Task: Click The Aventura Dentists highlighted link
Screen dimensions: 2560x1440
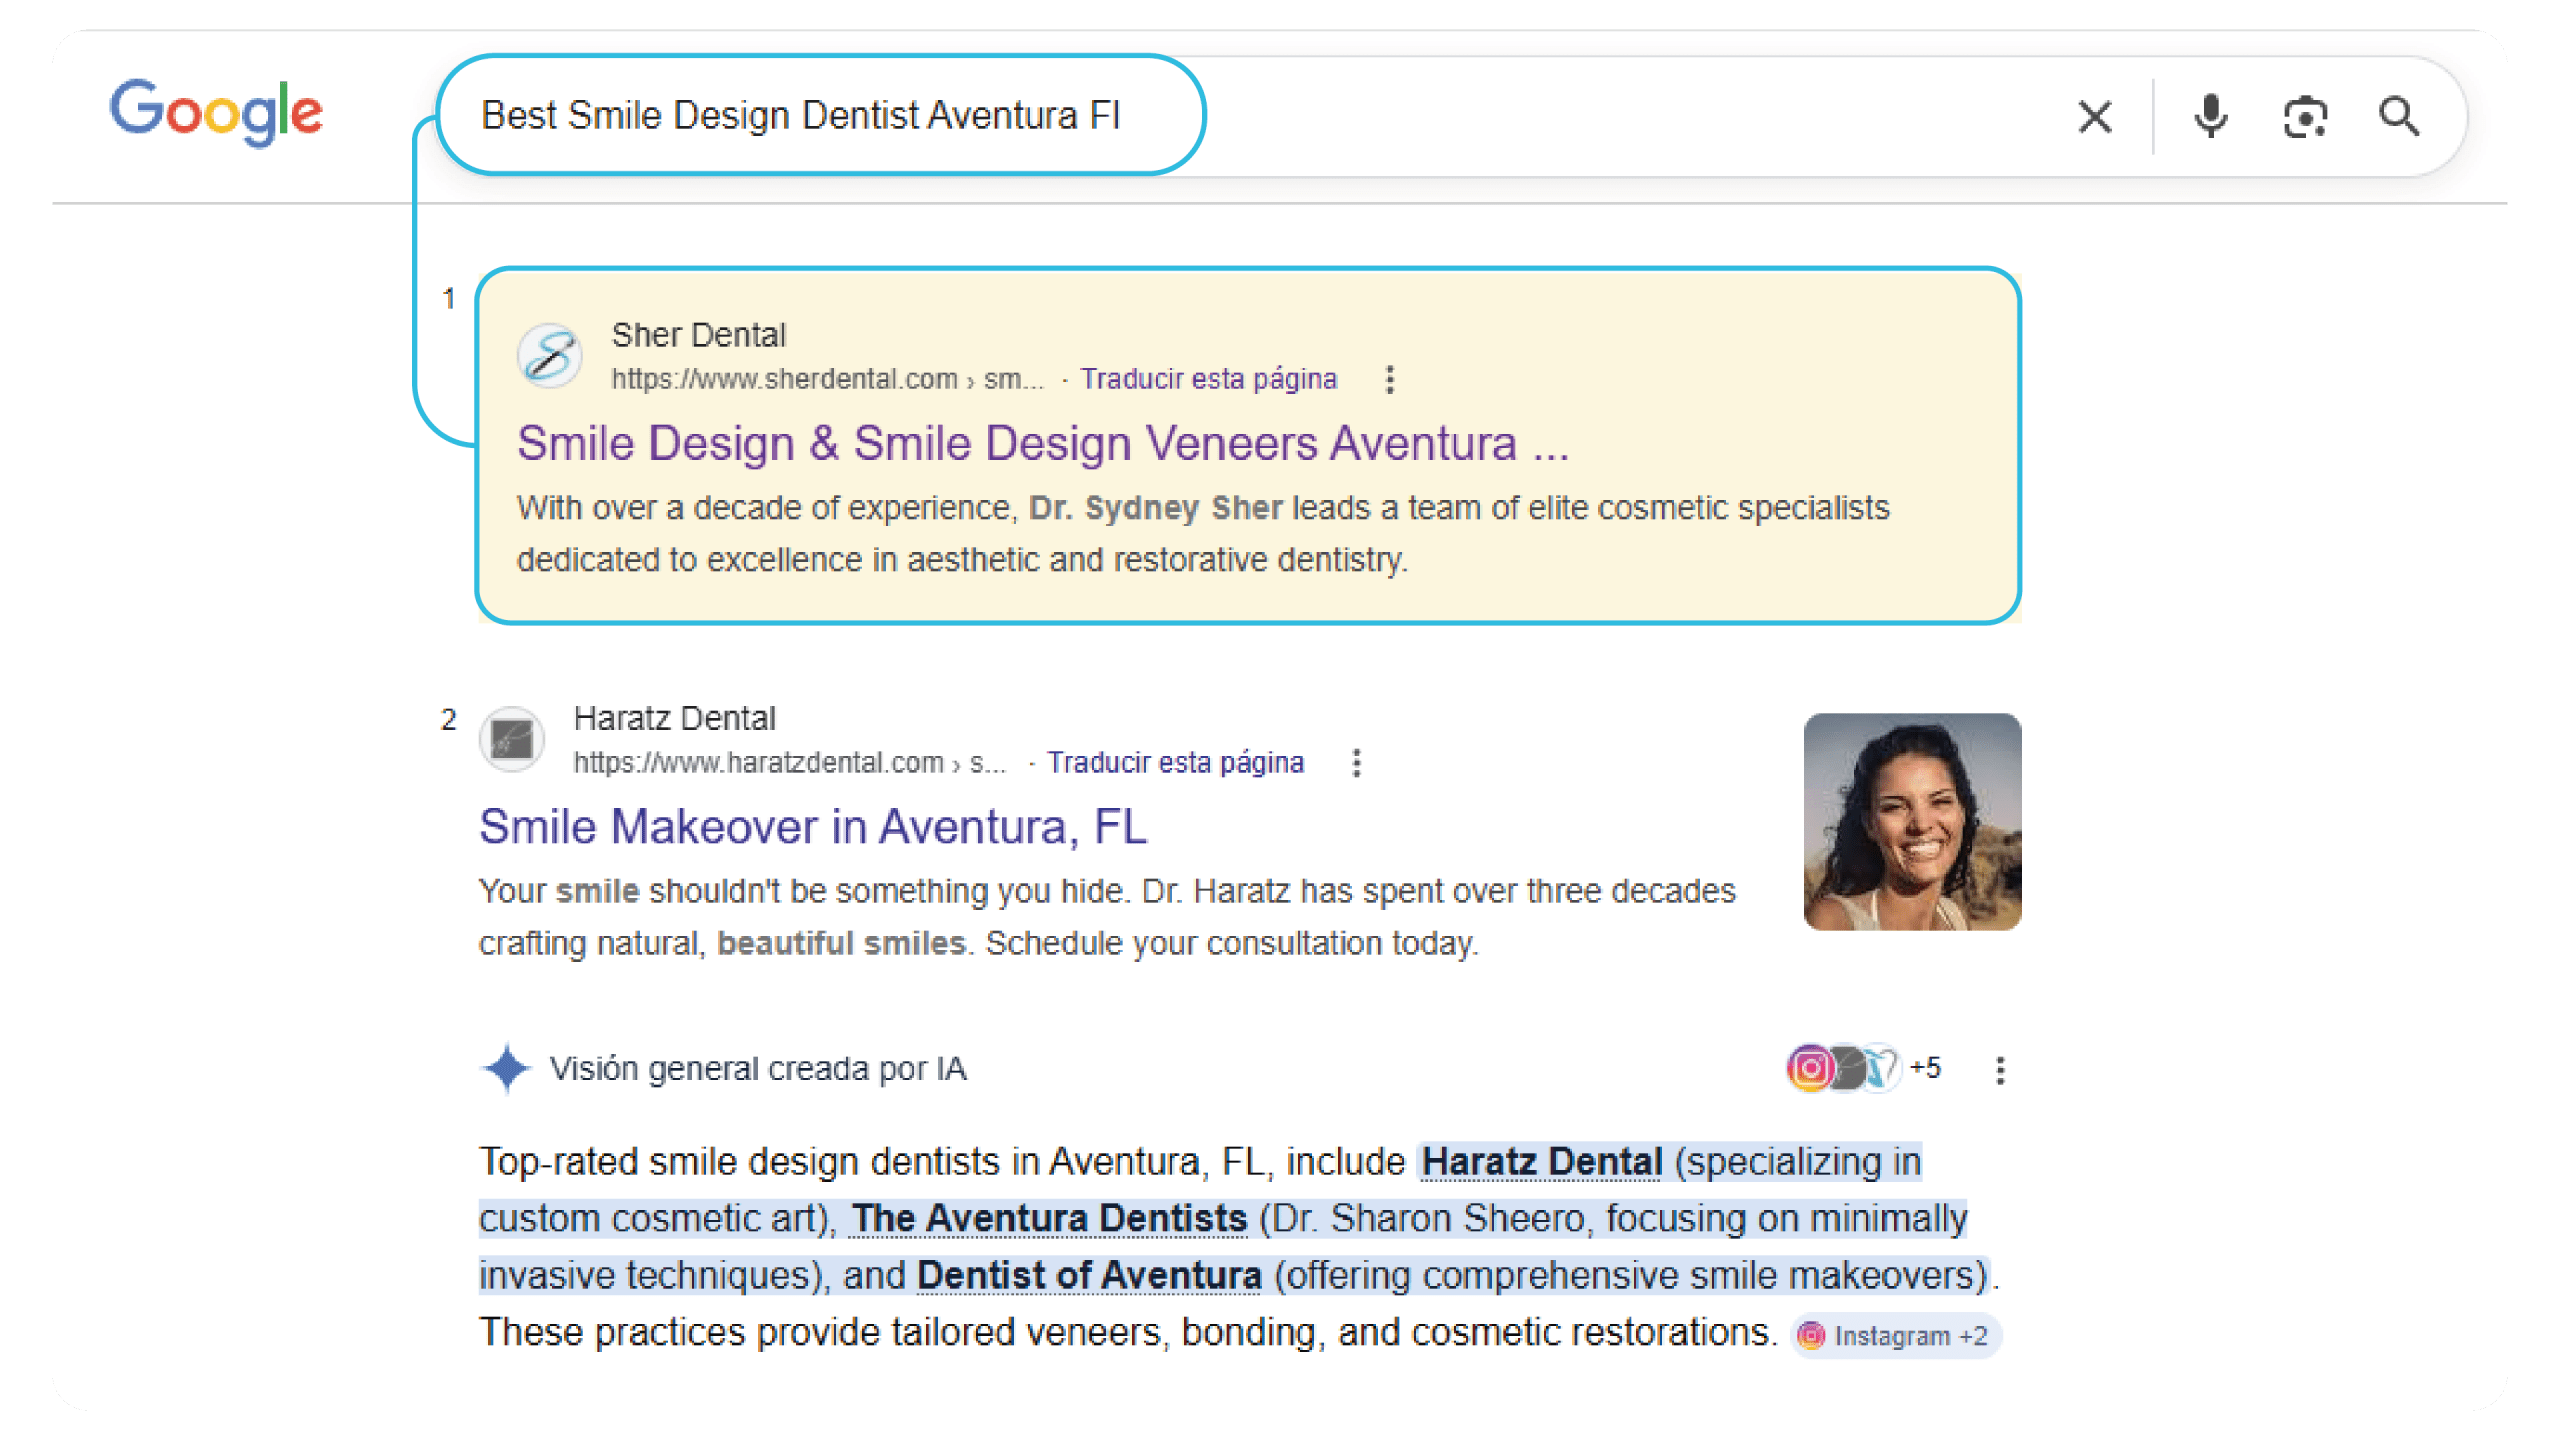Action: (x=1049, y=1218)
